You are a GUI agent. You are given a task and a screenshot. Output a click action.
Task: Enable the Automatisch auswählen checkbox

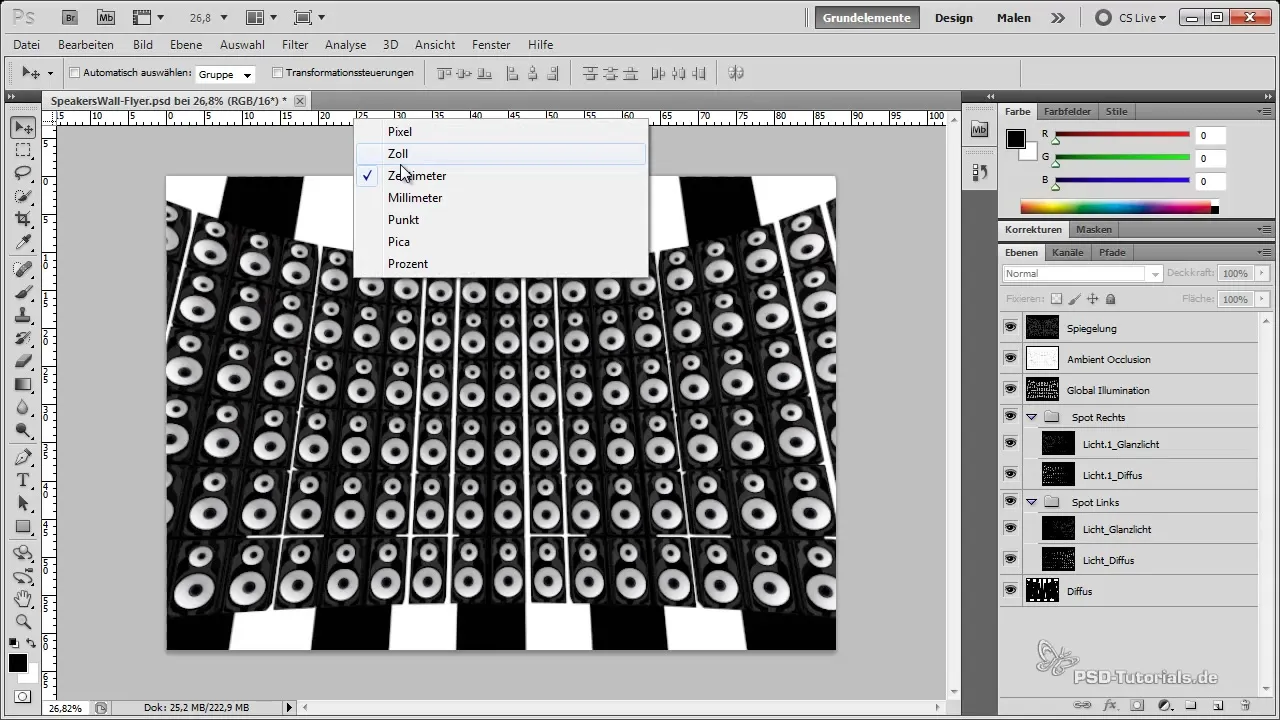click(x=75, y=73)
